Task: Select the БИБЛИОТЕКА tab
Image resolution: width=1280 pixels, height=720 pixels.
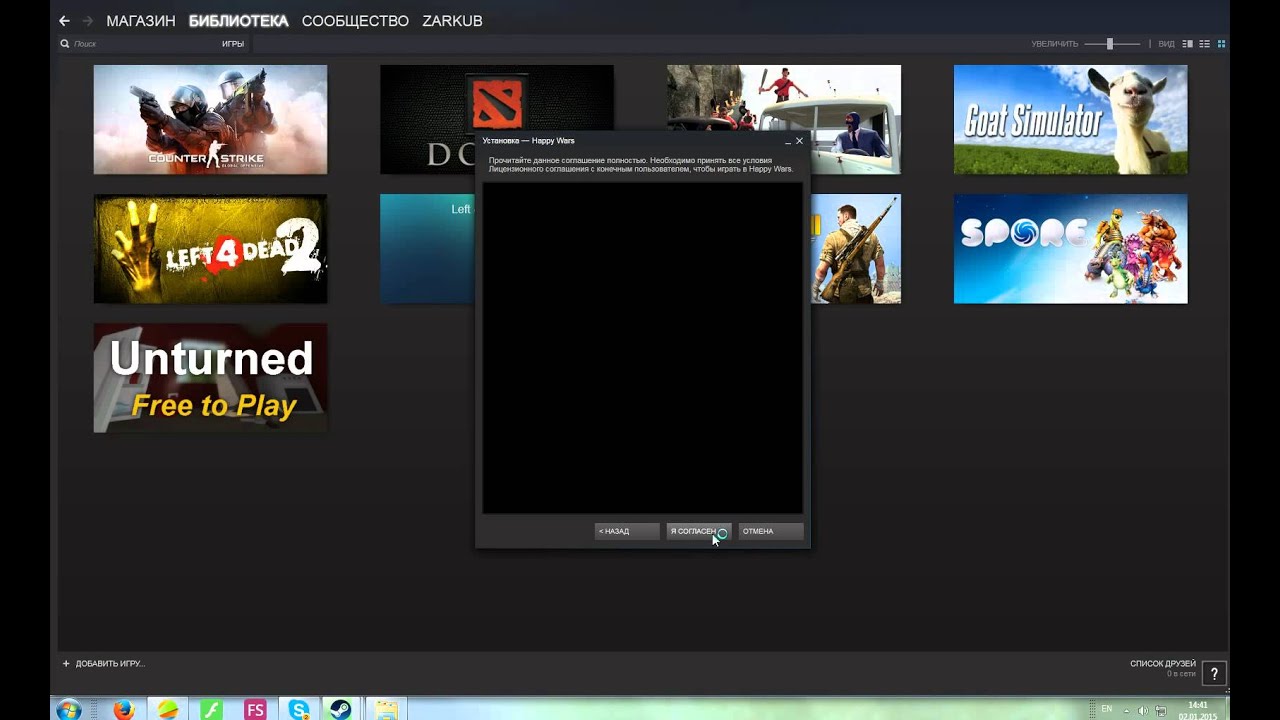Action: click(238, 21)
